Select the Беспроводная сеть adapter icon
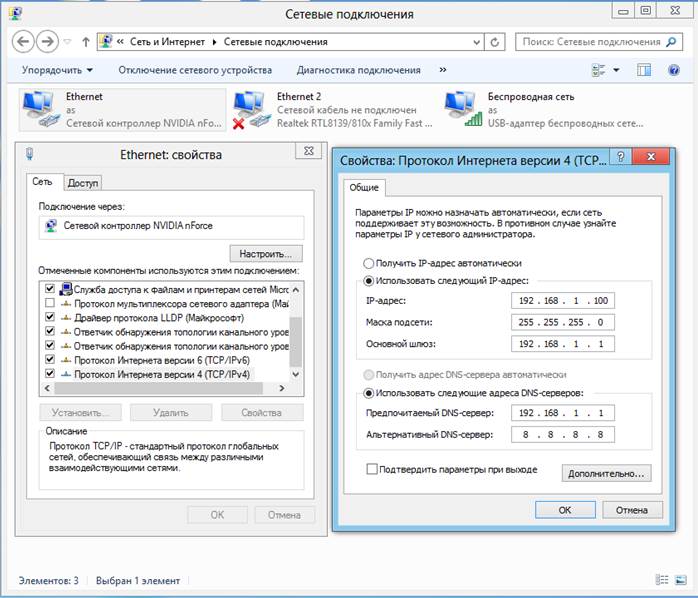 [463, 109]
